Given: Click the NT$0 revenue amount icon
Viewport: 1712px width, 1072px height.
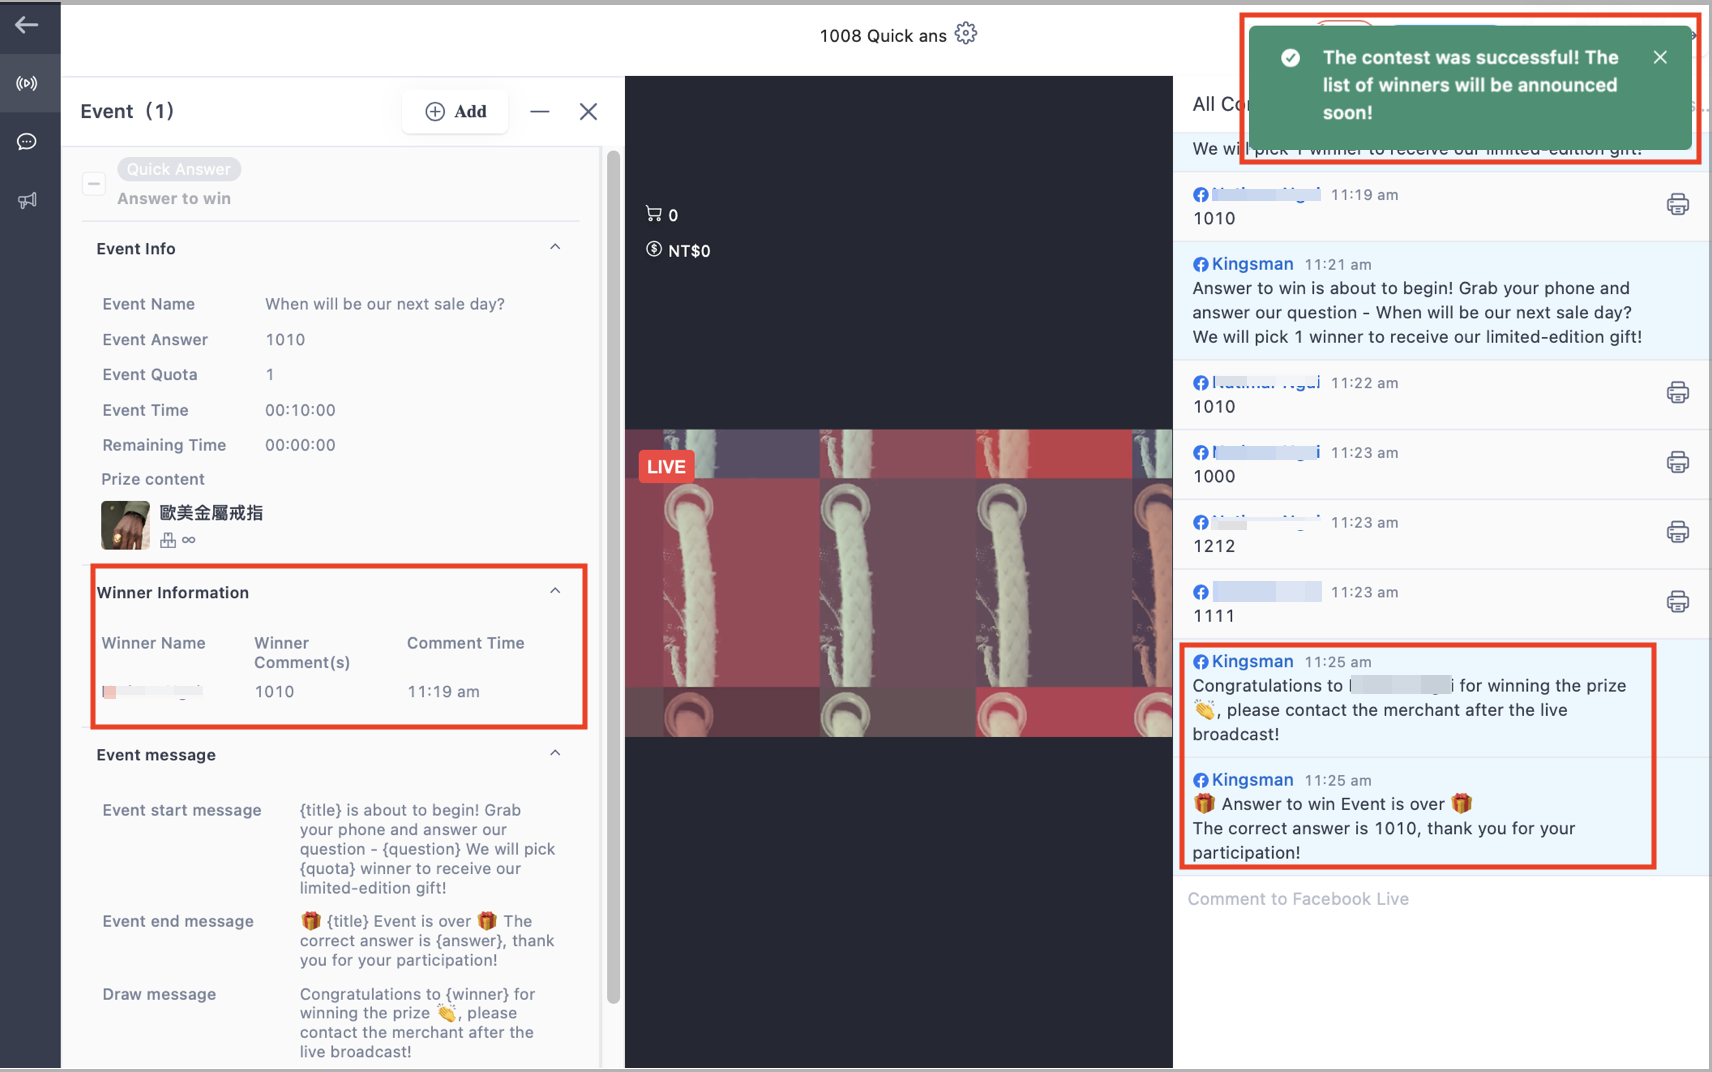Looking at the screenshot, I should point(654,249).
